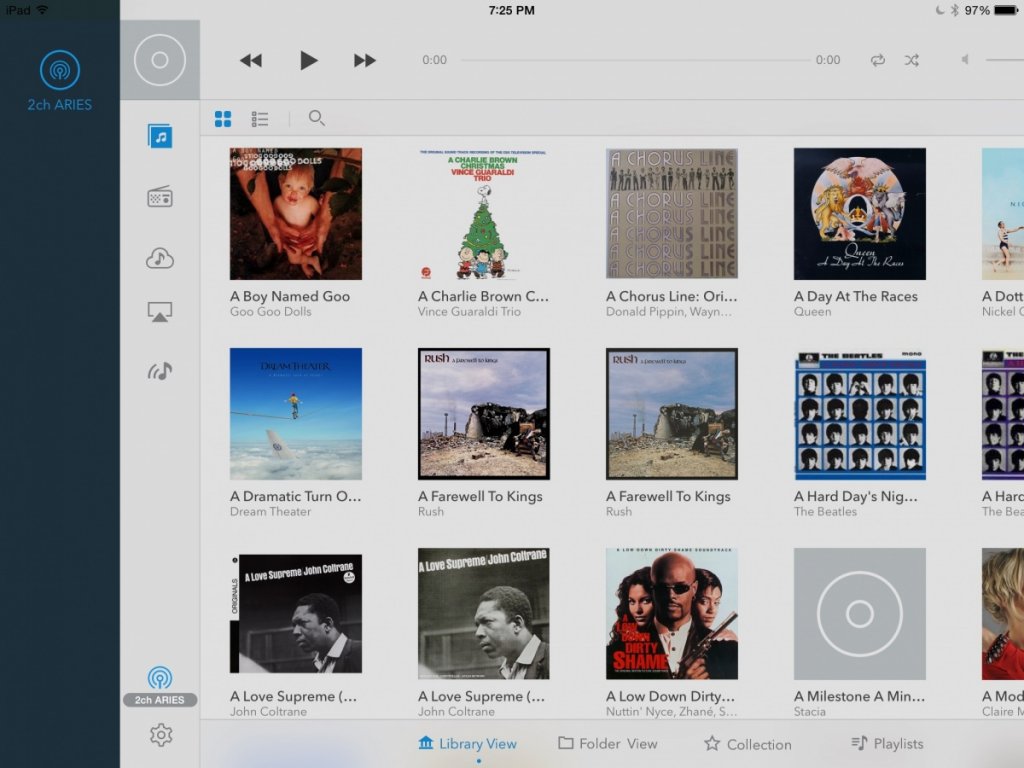Switch to the Folder View tab
1024x768 pixels.
[x=608, y=744]
